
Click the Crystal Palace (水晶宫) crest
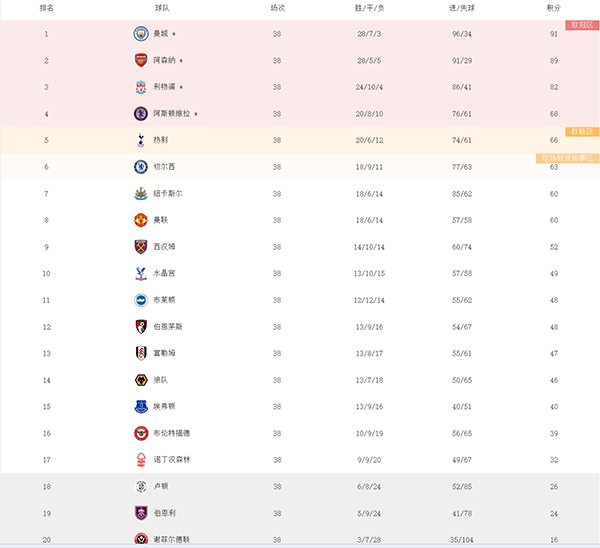(140, 273)
